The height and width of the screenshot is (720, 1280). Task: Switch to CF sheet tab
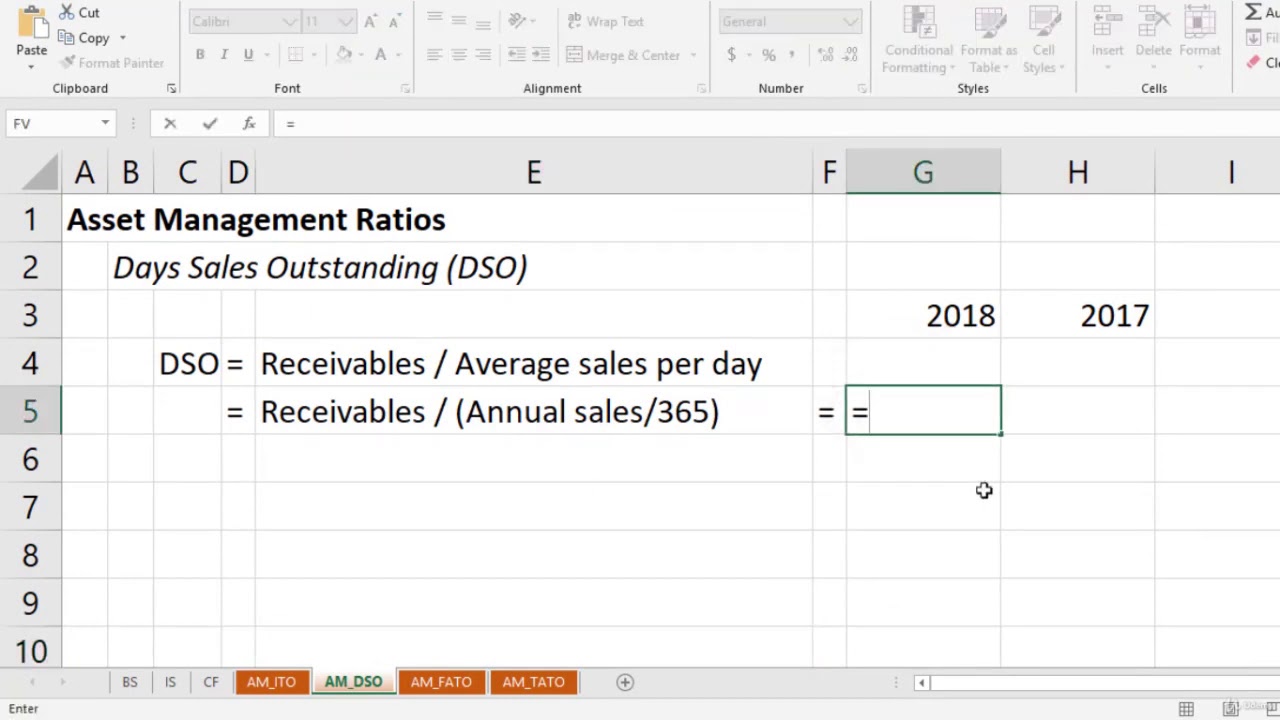tap(211, 682)
